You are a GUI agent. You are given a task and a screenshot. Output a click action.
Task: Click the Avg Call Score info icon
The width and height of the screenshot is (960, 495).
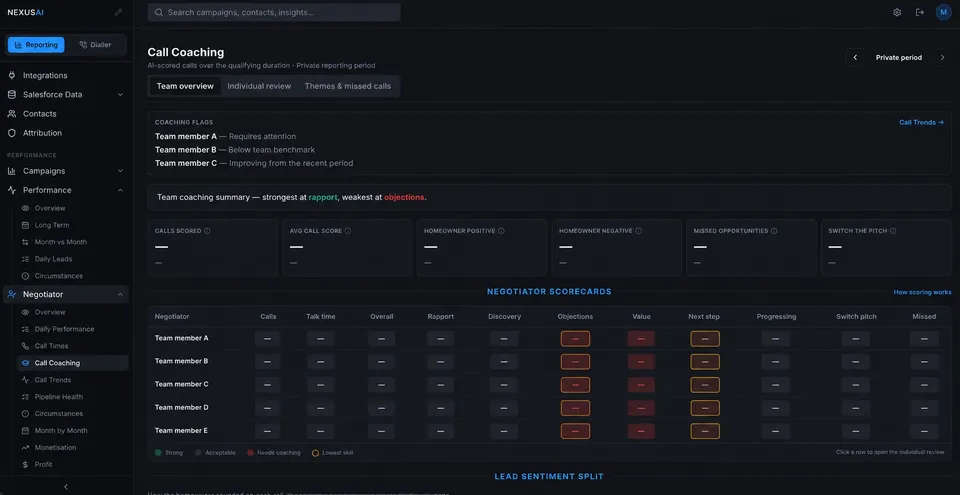[348, 231]
